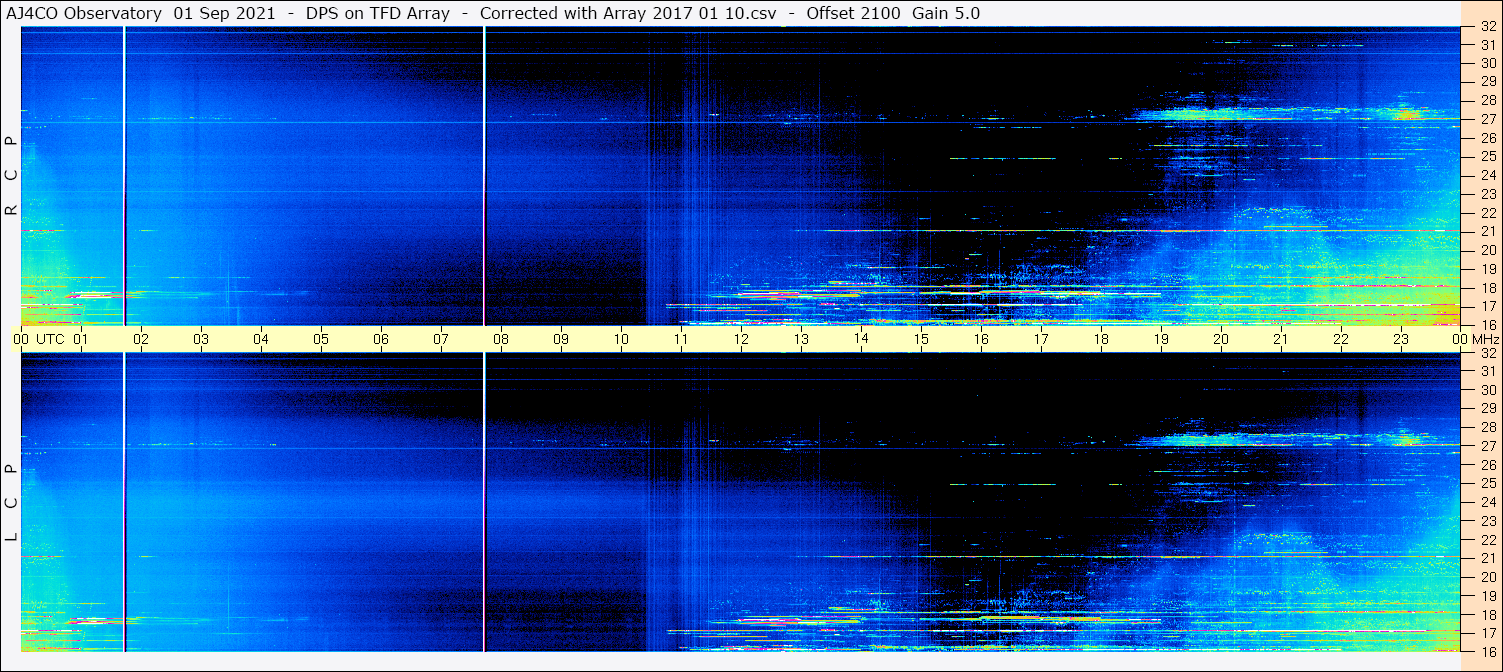The width and height of the screenshot is (1503, 672).
Task: Click the 18 hour tick on UTC axis
Action: coord(1101,339)
